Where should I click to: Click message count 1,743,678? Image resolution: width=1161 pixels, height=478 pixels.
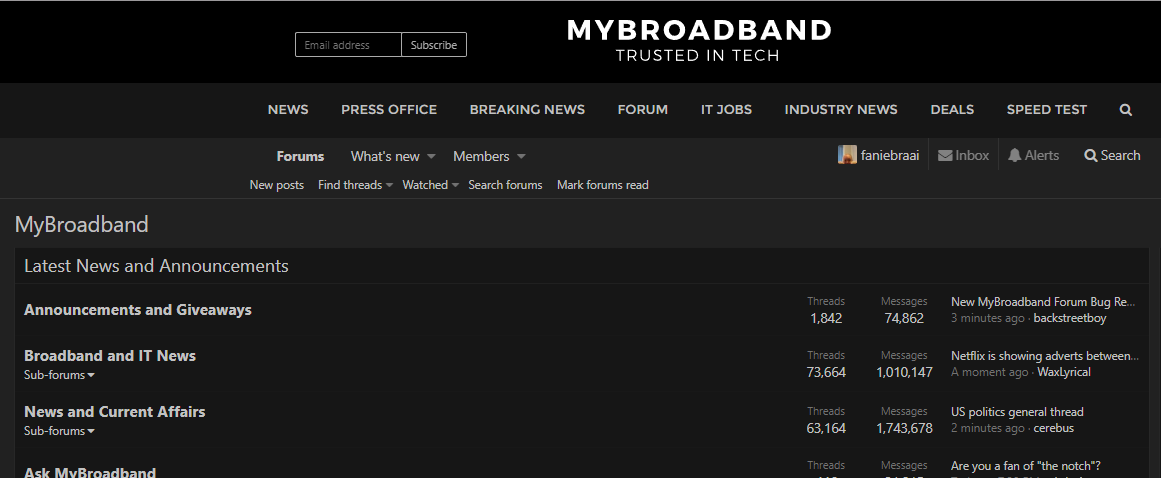coord(904,428)
